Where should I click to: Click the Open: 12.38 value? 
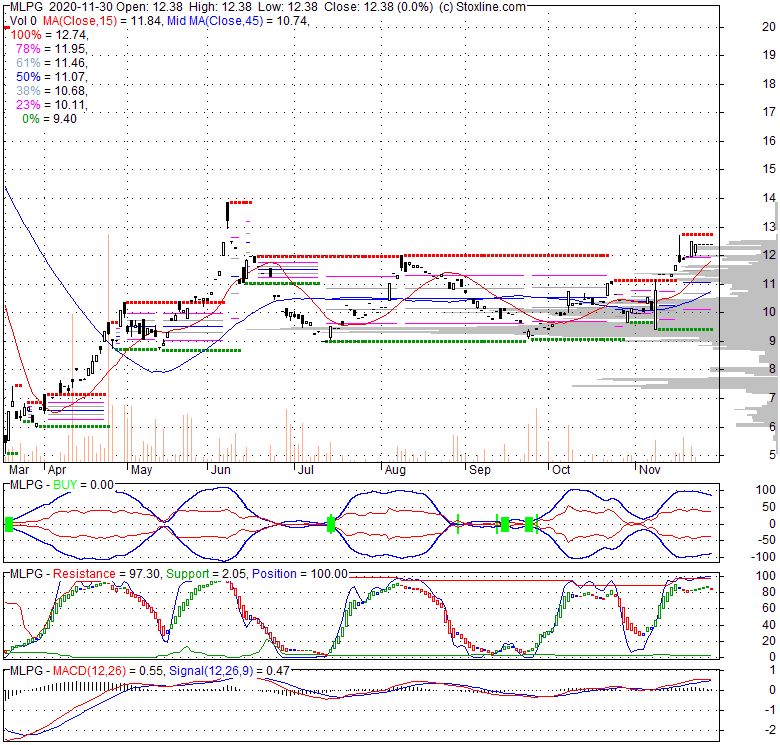tap(150, 7)
